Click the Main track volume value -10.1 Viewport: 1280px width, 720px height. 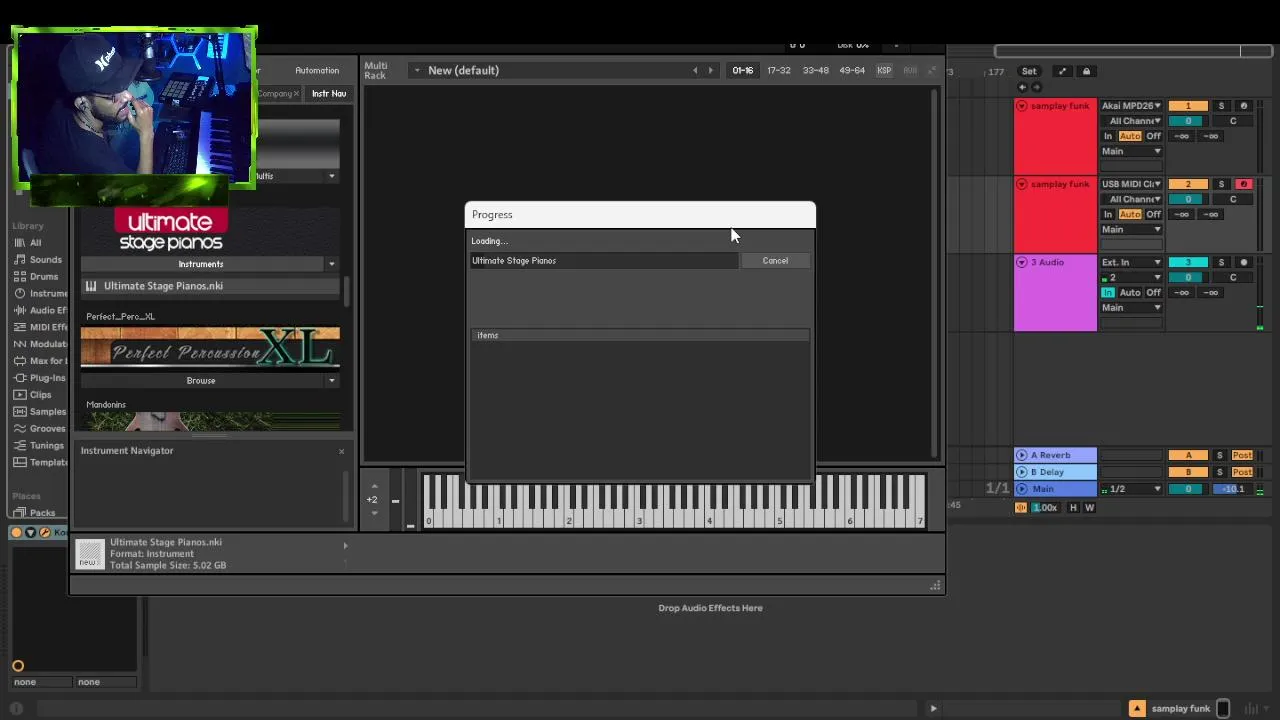(x=1233, y=489)
